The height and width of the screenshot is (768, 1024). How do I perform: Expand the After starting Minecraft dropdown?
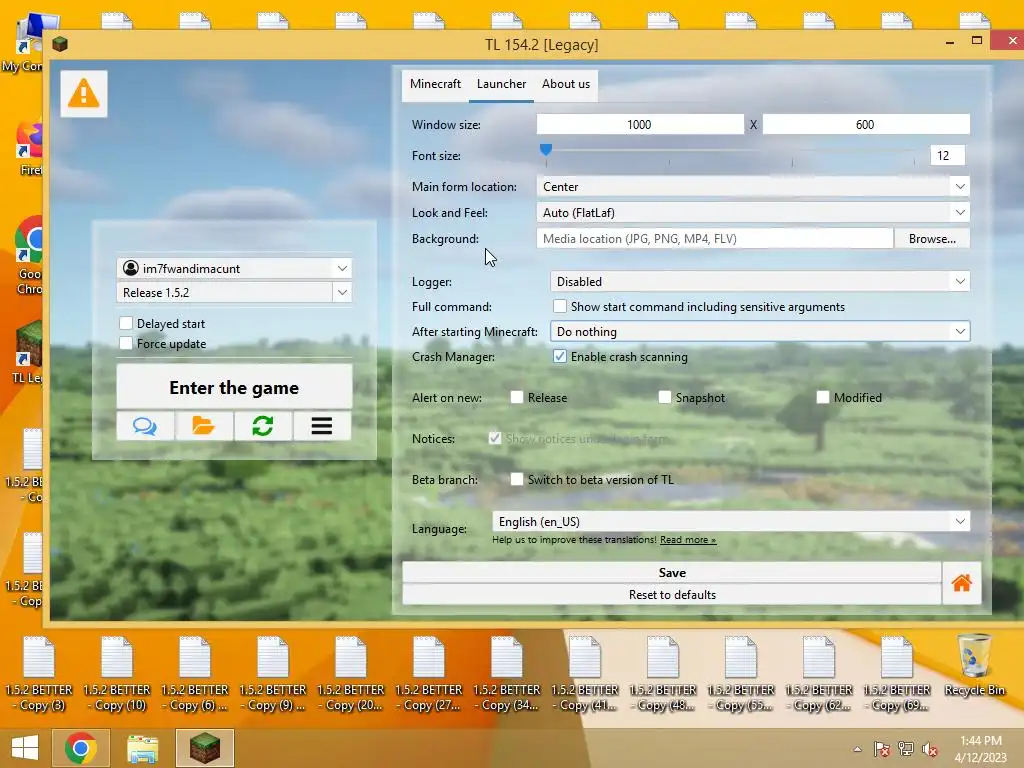pos(760,332)
